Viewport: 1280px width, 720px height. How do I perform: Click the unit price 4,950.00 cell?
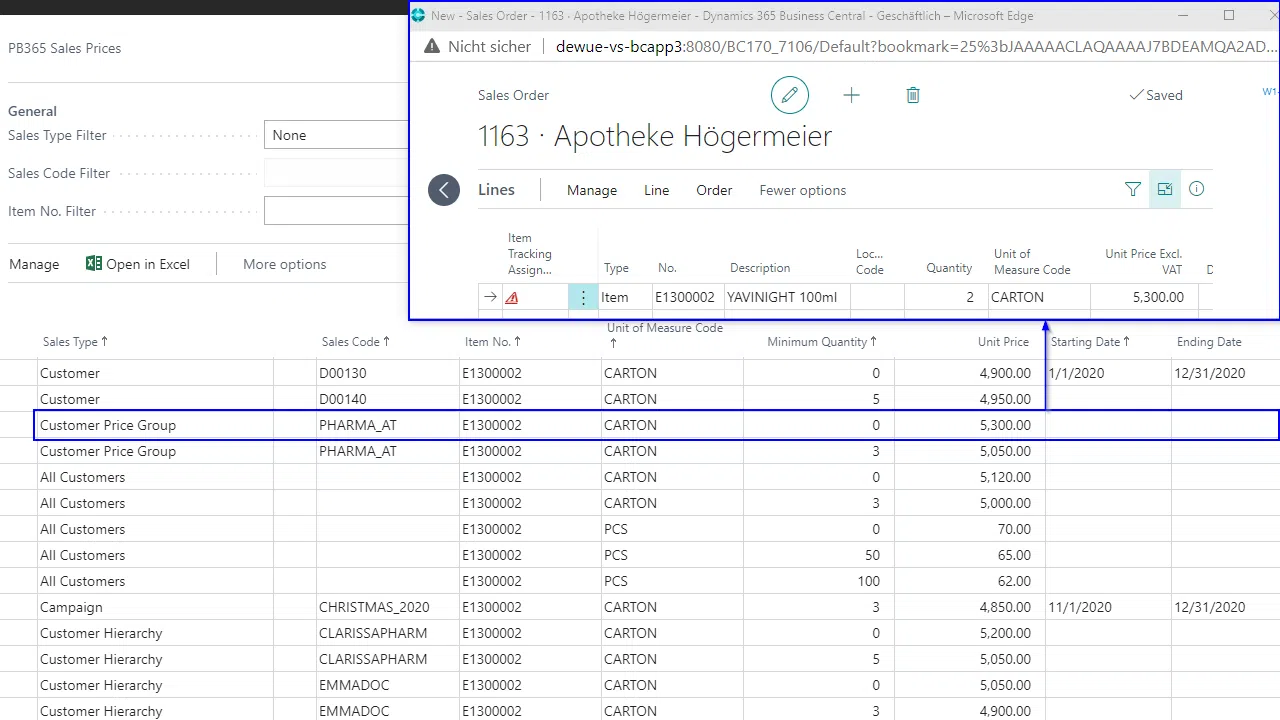pyautogui.click(x=1005, y=399)
